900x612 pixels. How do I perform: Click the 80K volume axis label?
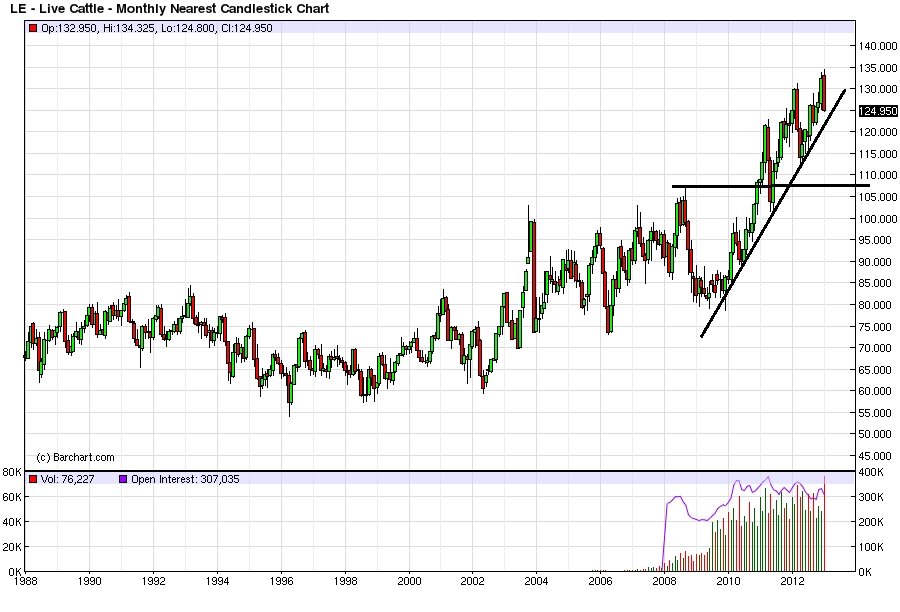pos(12,472)
